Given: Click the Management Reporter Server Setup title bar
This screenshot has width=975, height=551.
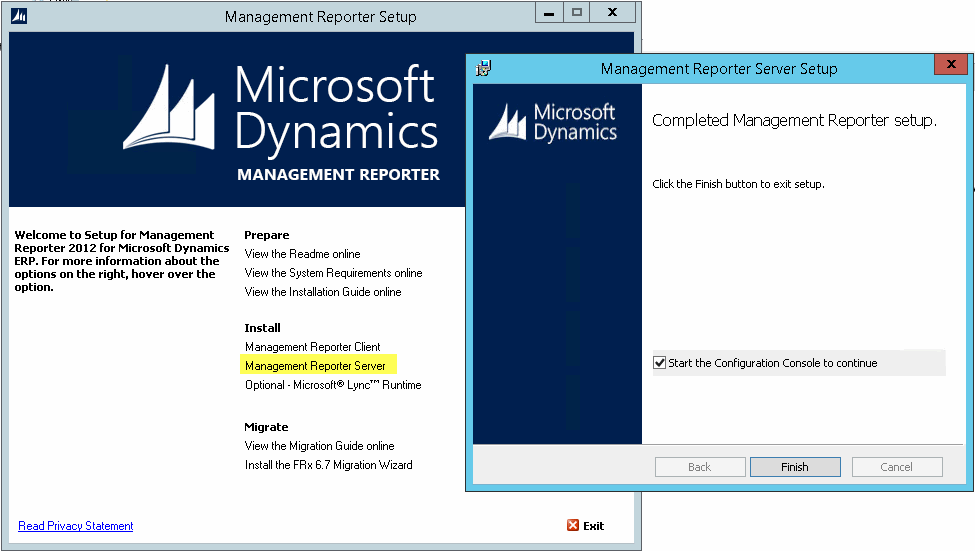Looking at the screenshot, I should (x=719, y=68).
